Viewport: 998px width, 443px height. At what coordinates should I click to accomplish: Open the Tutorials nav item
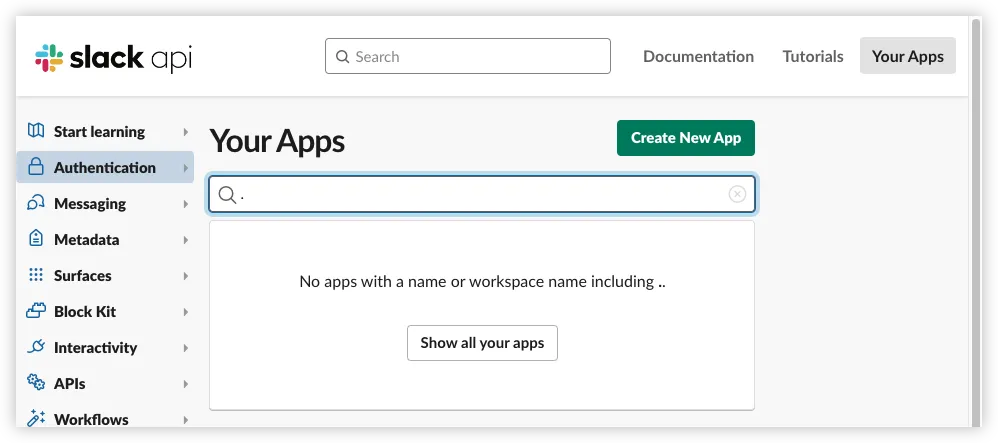coord(813,56)
